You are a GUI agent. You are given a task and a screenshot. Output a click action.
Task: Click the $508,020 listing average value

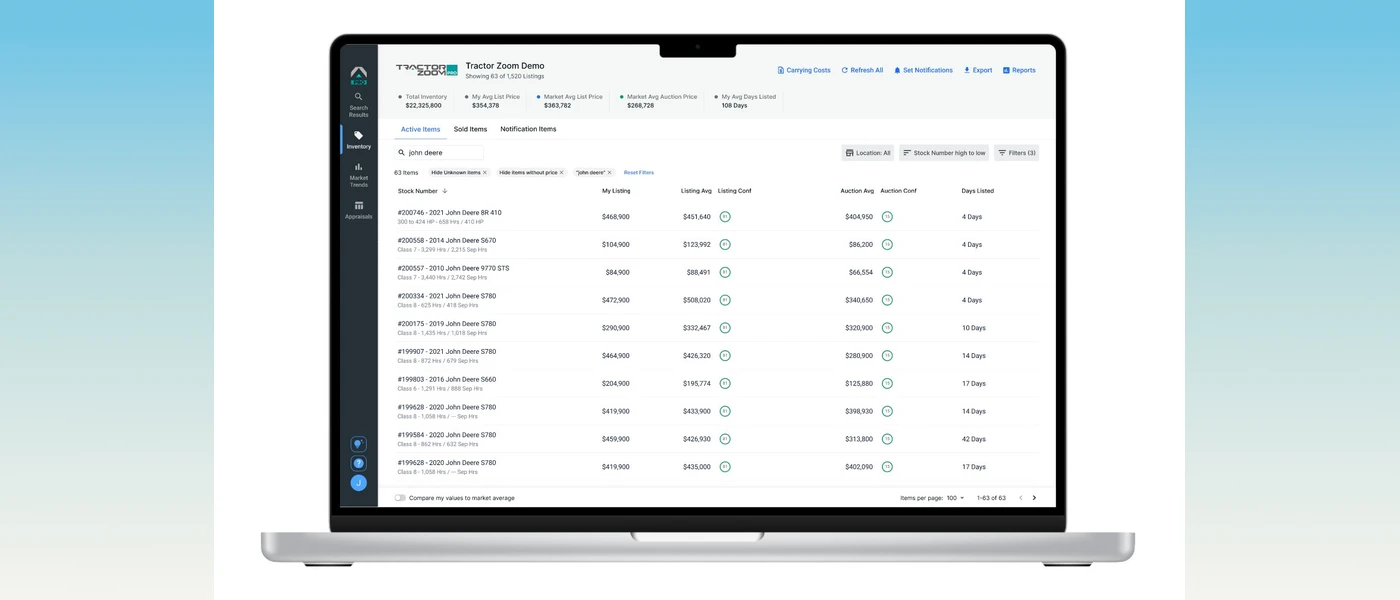coord(697,300)
